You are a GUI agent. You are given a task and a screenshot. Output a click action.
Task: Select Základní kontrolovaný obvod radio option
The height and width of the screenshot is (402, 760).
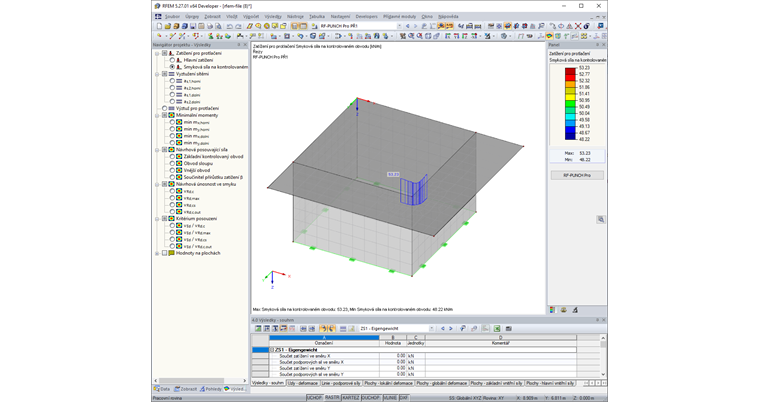point(172,157)
